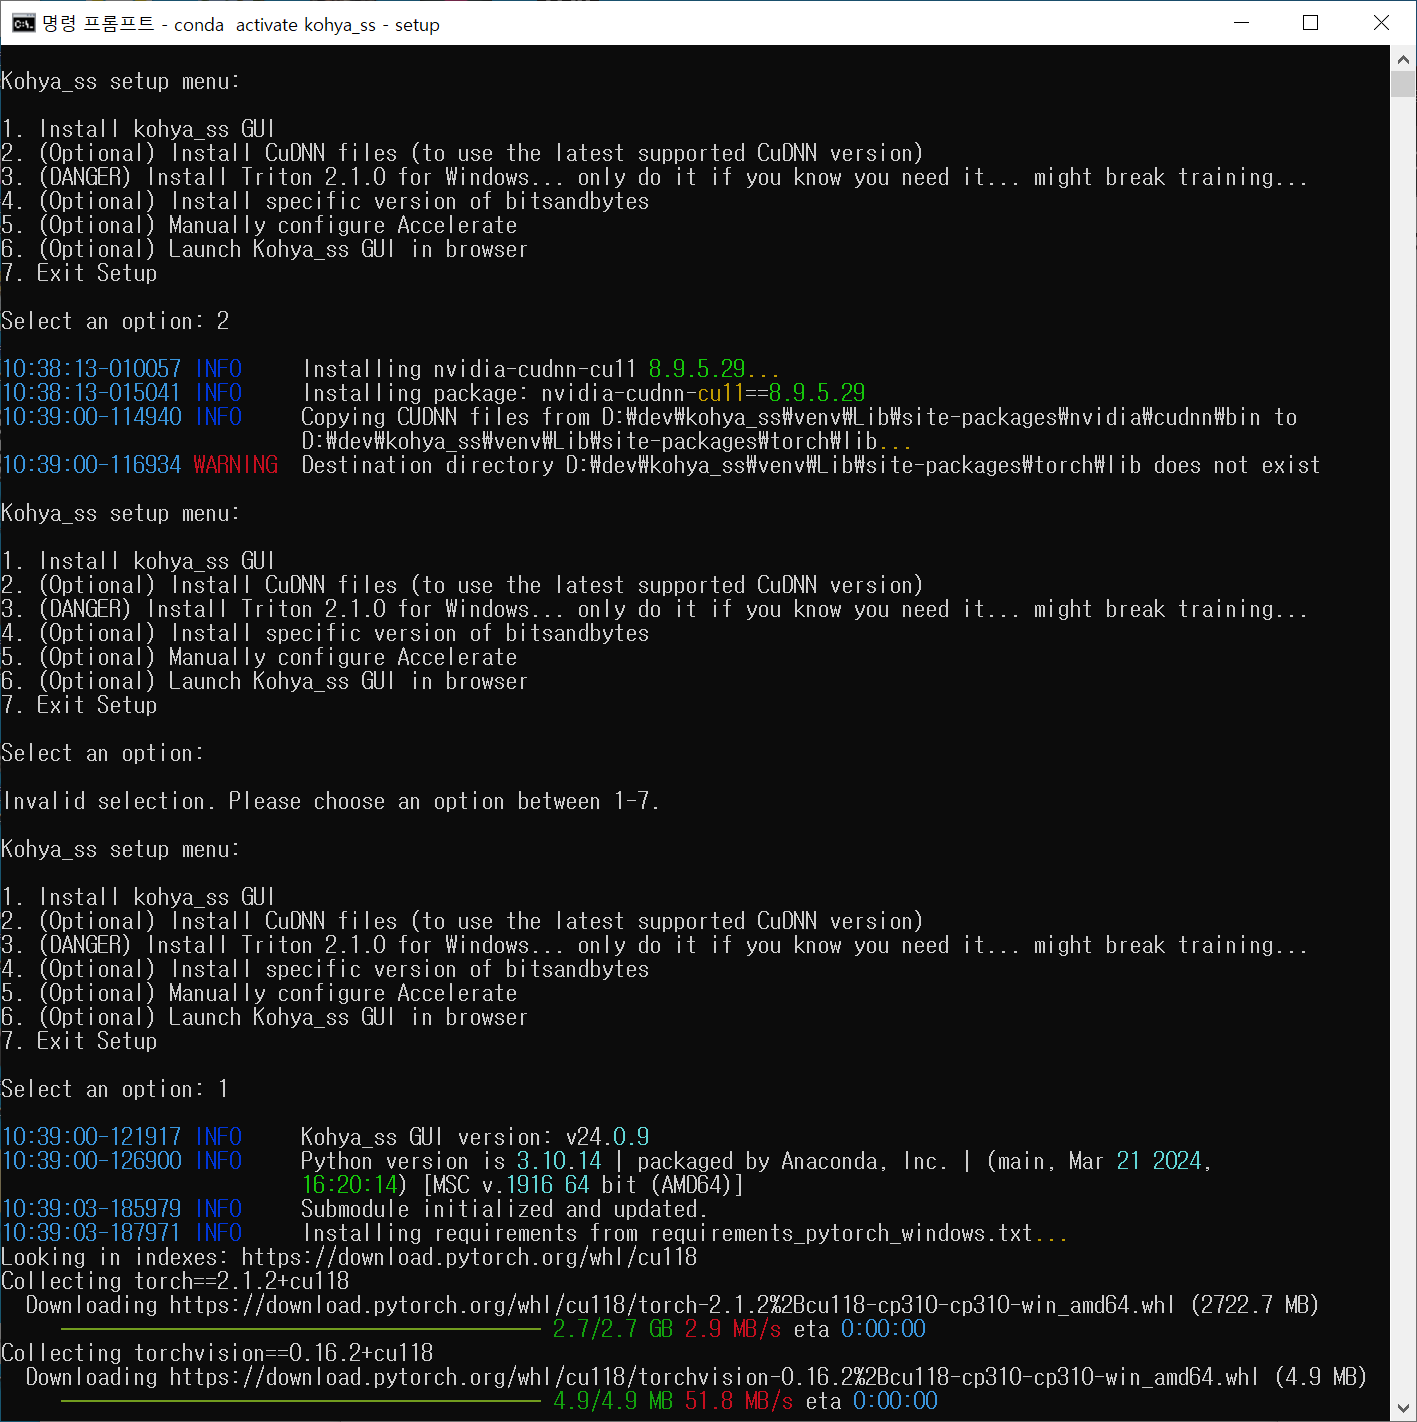The width and height of the screenshot is (1417, 1422).
Task: Click '2.9 MB/s' download speed text
Action: coord(733,1329)
